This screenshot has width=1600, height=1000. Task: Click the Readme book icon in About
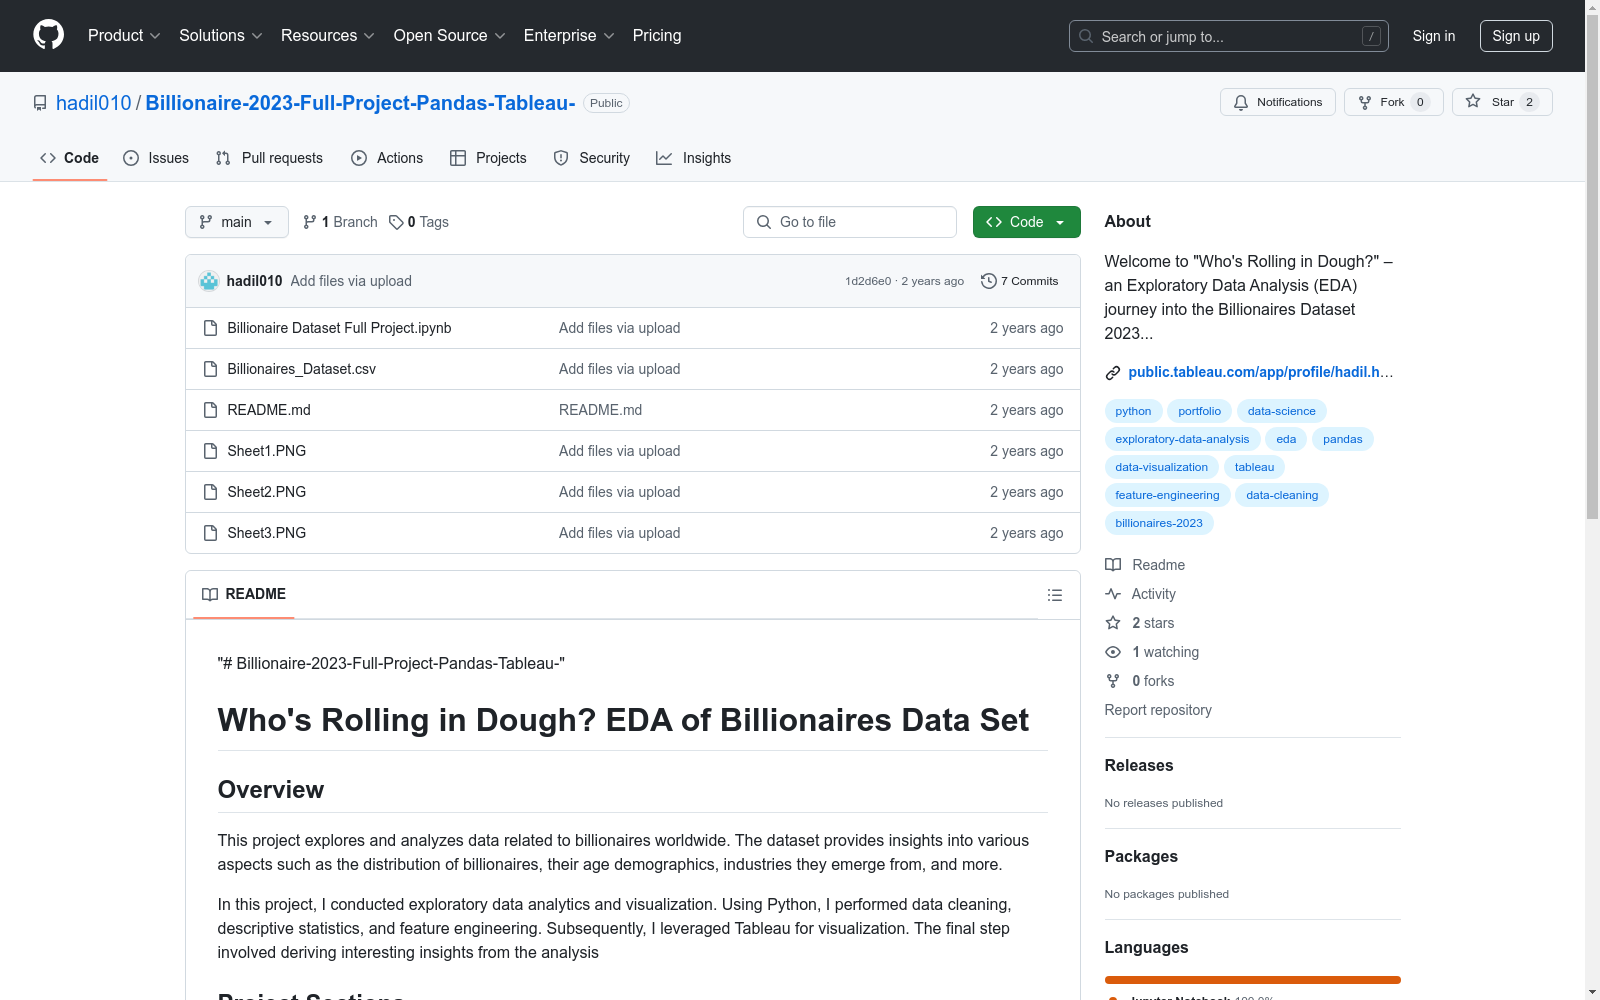point(1113,565)
